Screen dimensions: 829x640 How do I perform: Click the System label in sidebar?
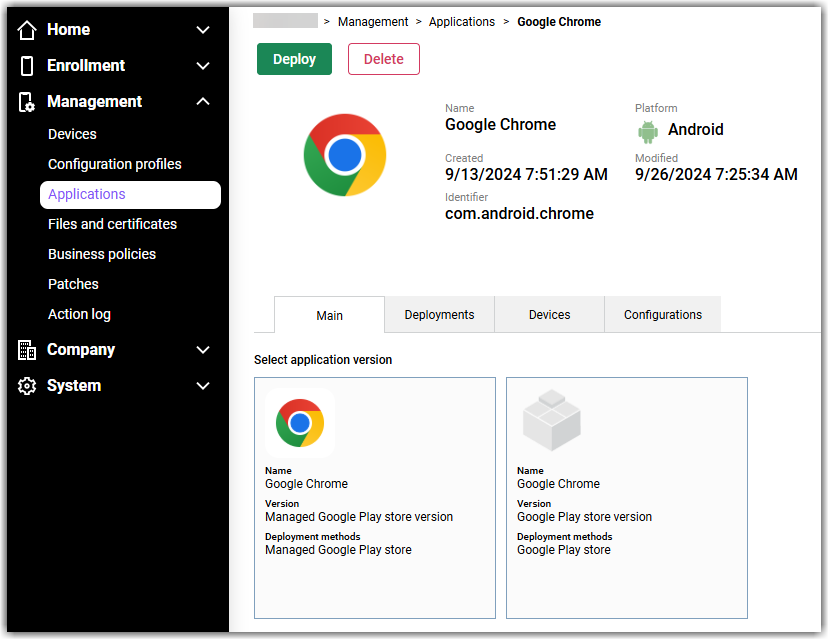point(74,386)
